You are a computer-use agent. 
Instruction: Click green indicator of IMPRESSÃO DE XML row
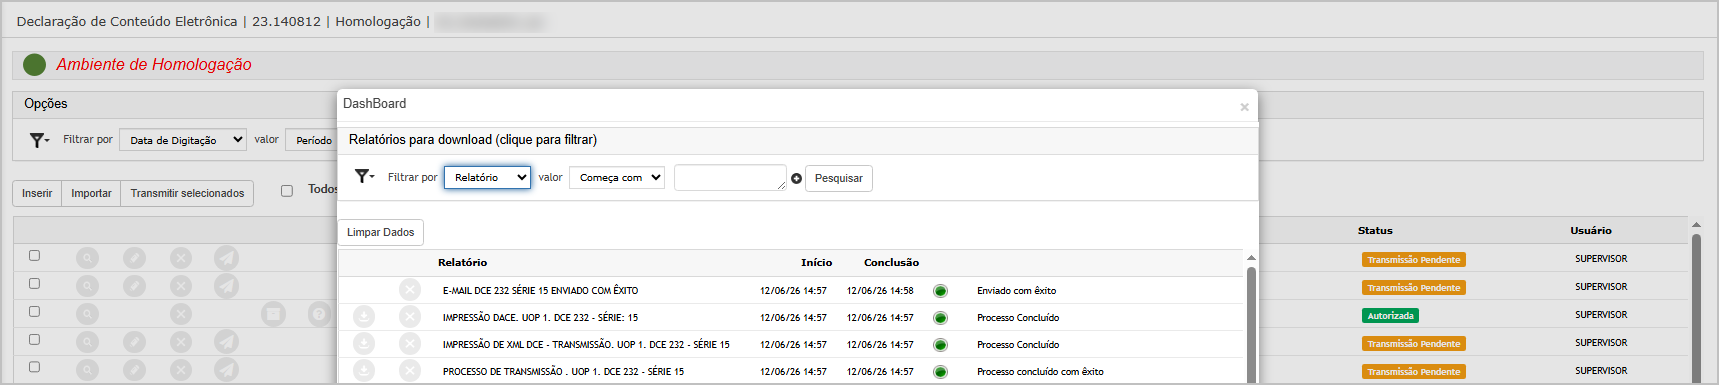940,345
